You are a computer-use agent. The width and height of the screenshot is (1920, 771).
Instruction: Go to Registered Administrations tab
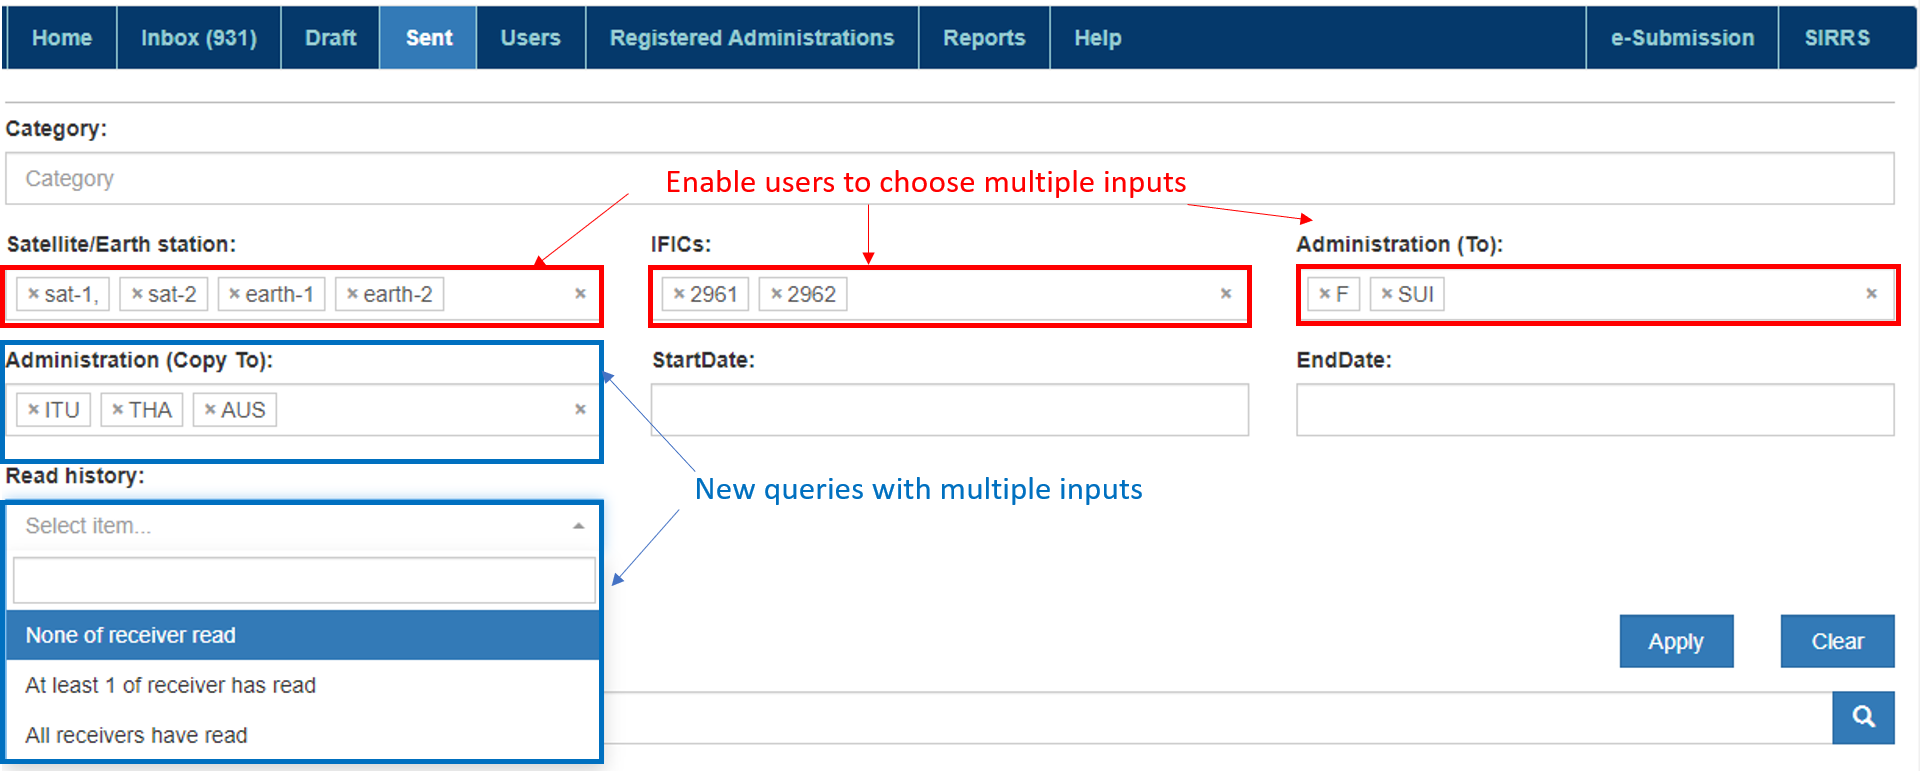point(751,38)
